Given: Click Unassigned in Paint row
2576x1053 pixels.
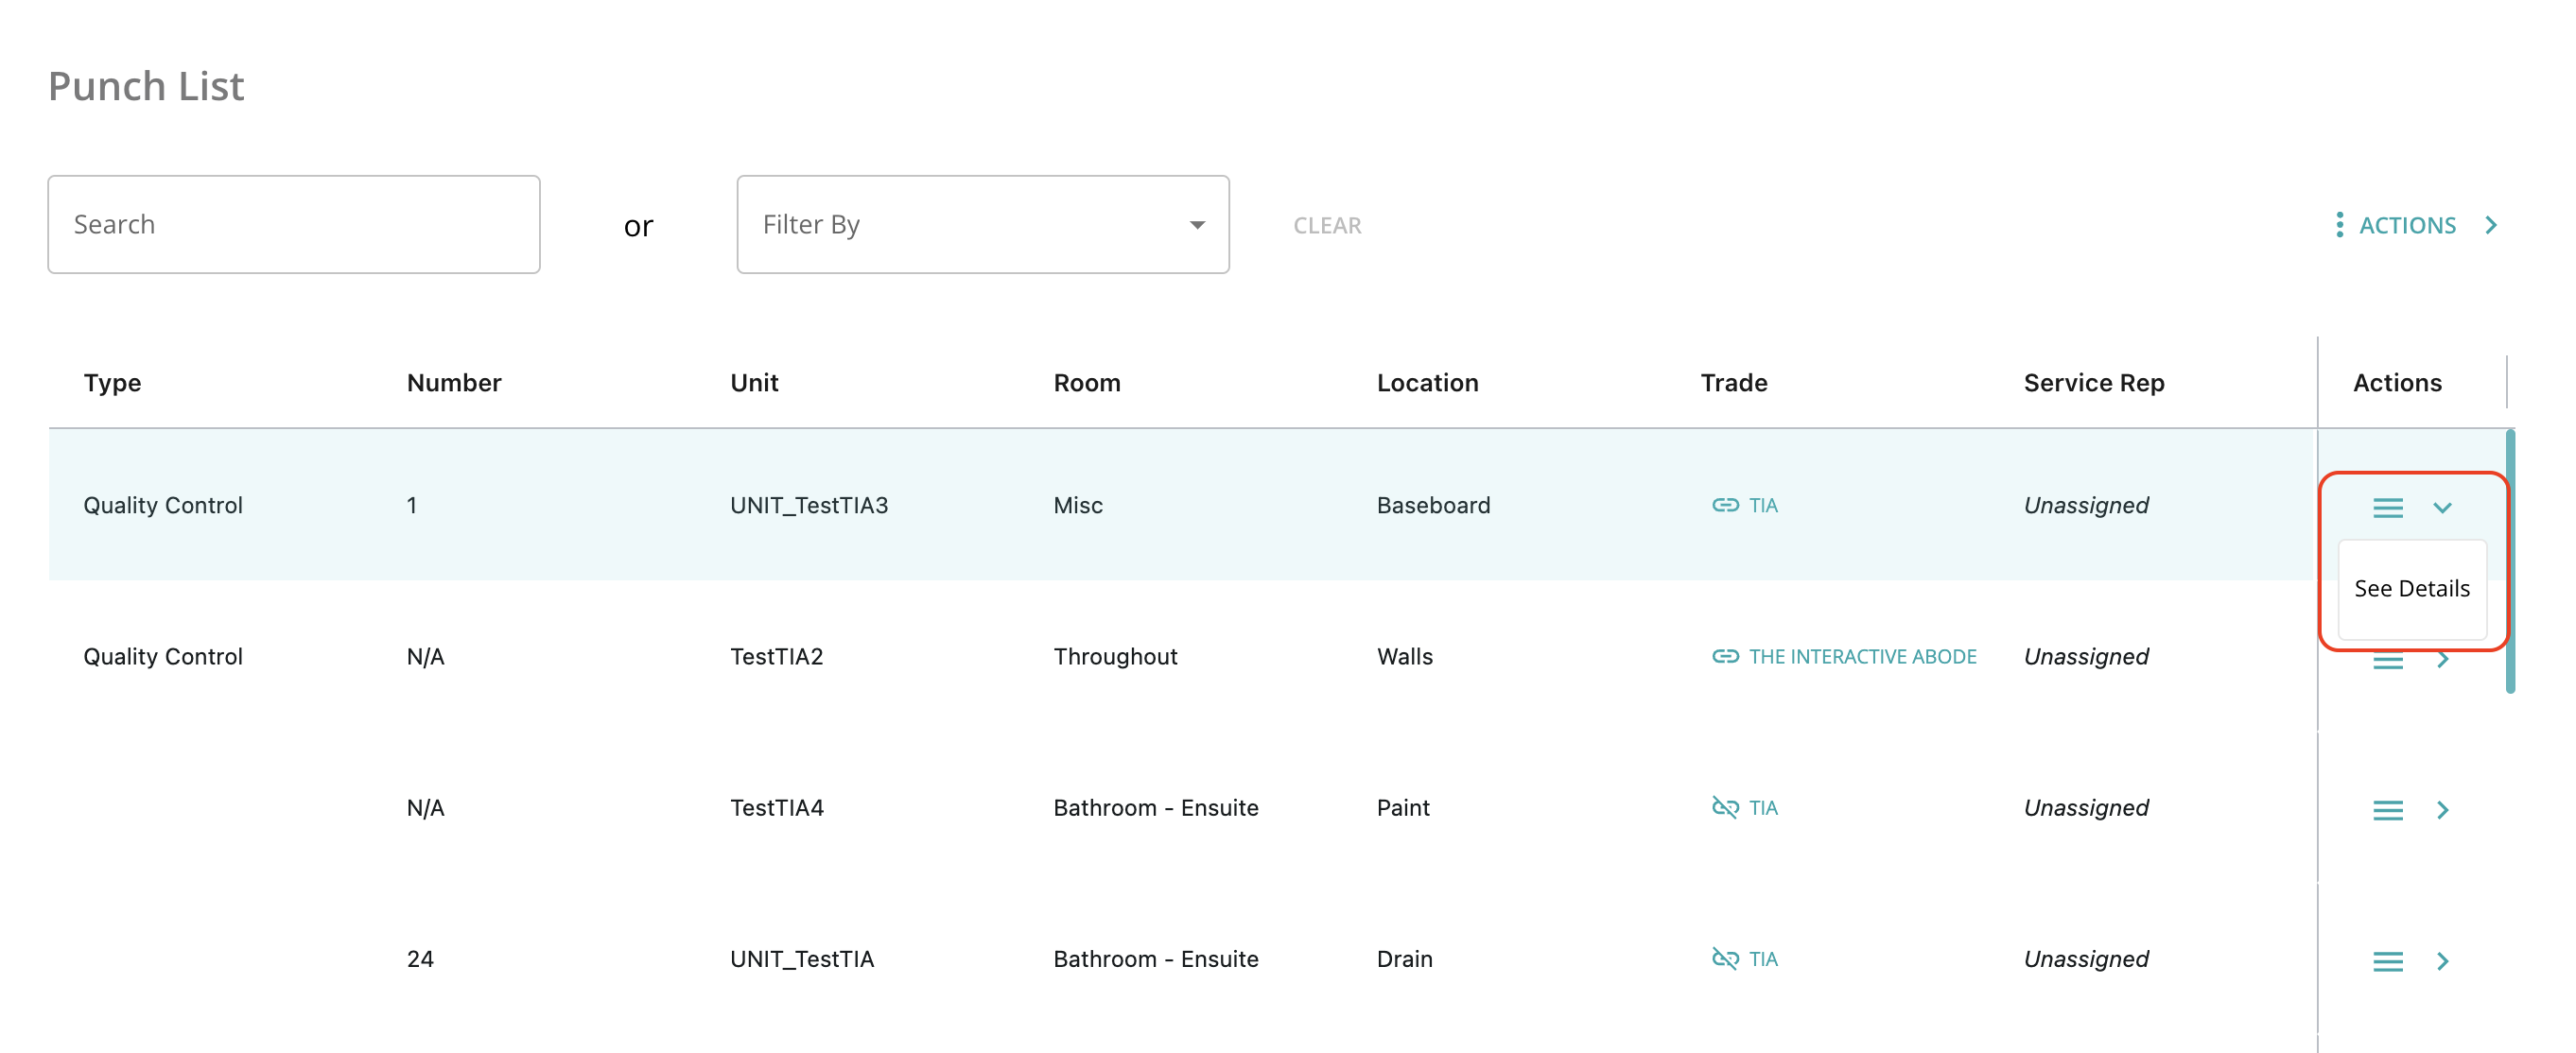Looking at the screenshot, I should click(2085, 807).
